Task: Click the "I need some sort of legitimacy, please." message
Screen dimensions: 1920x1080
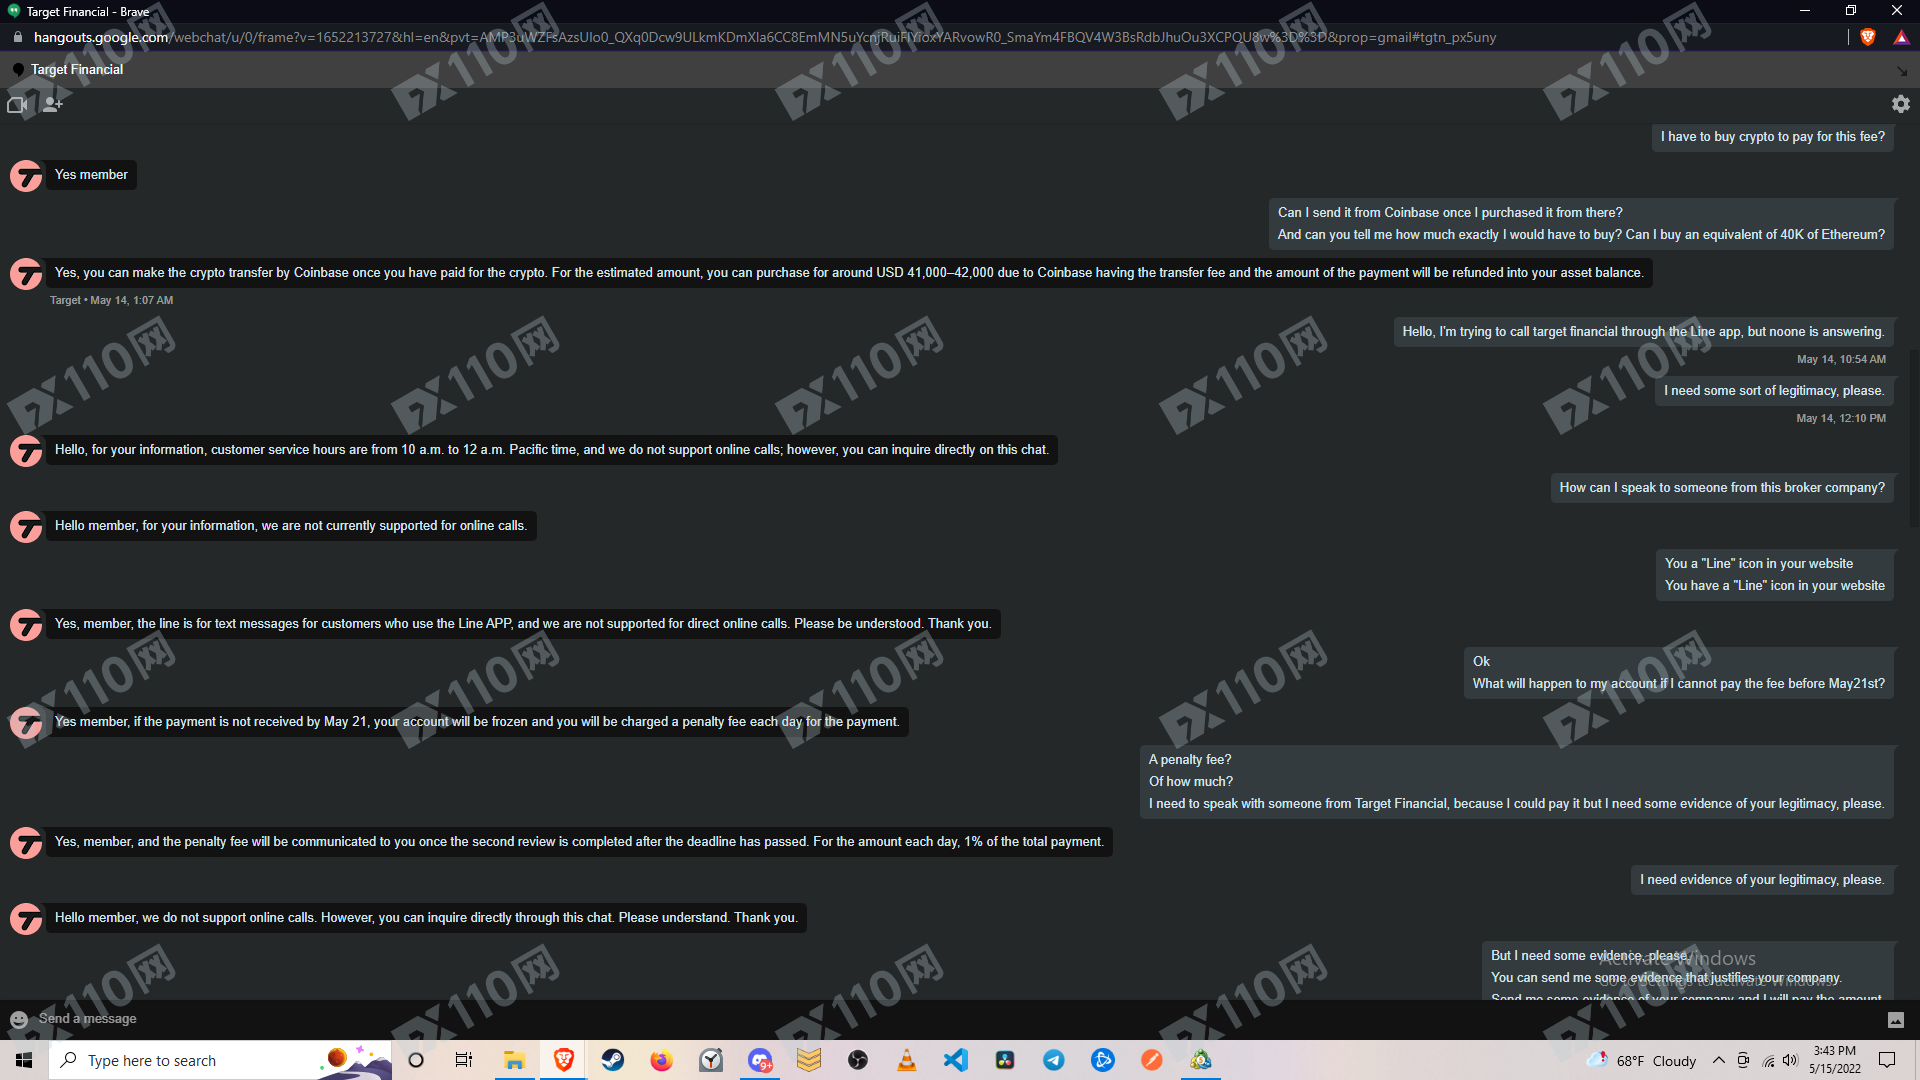Action: pyautogui.click(x=1774, y=391)
